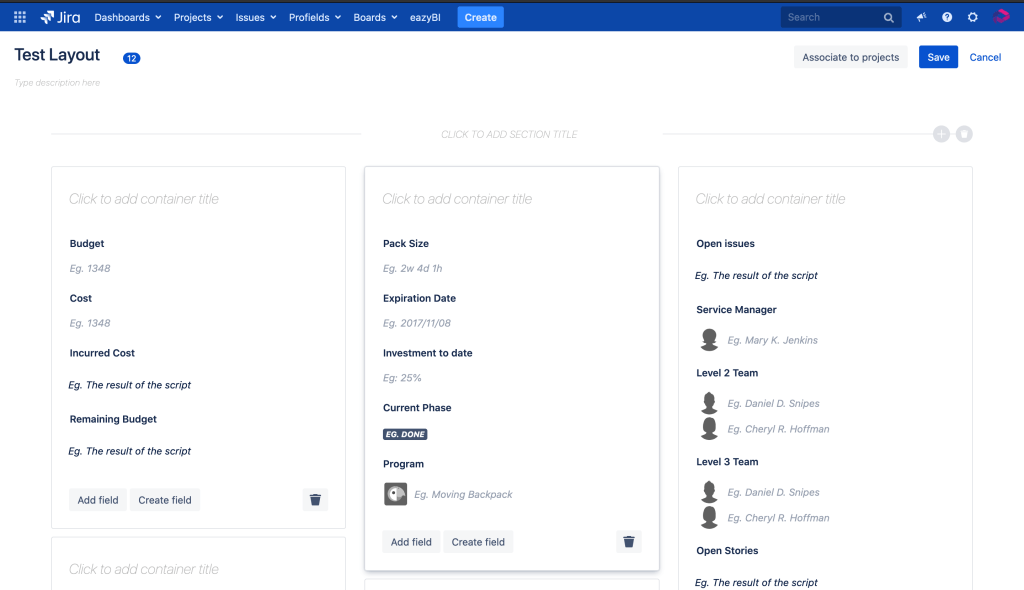Click the Jira logo
The image size is (1024, 590).
60,17
